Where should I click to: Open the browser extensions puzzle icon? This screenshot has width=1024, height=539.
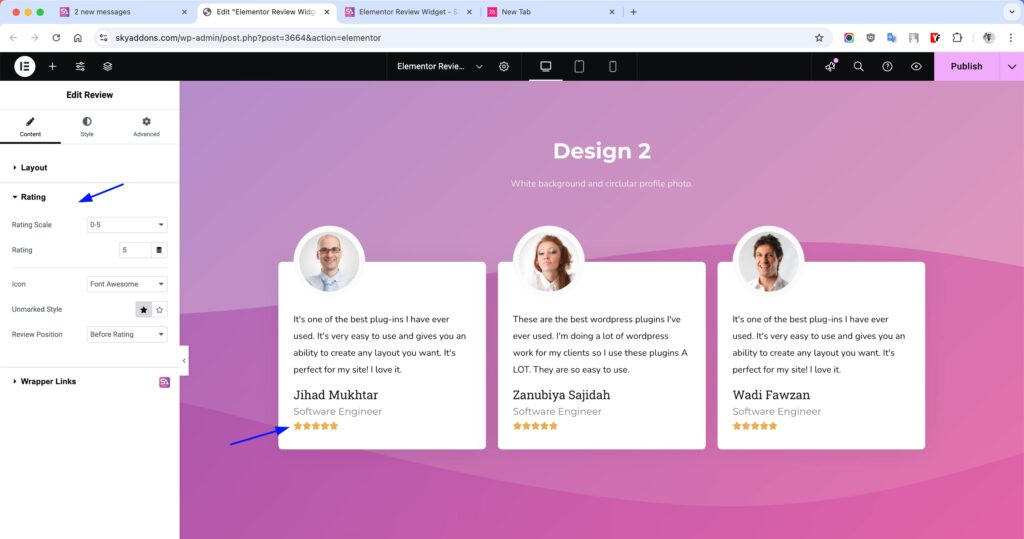[x=957, y=38]
